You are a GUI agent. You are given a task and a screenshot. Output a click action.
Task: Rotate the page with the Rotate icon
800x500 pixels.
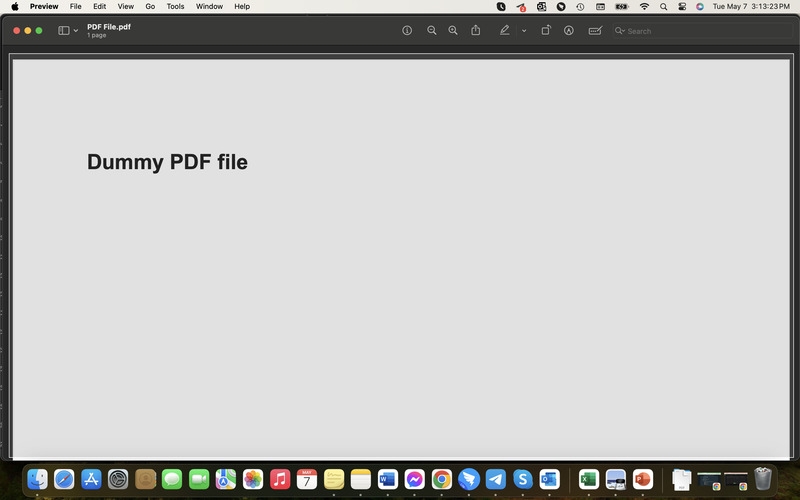[546, 31]
